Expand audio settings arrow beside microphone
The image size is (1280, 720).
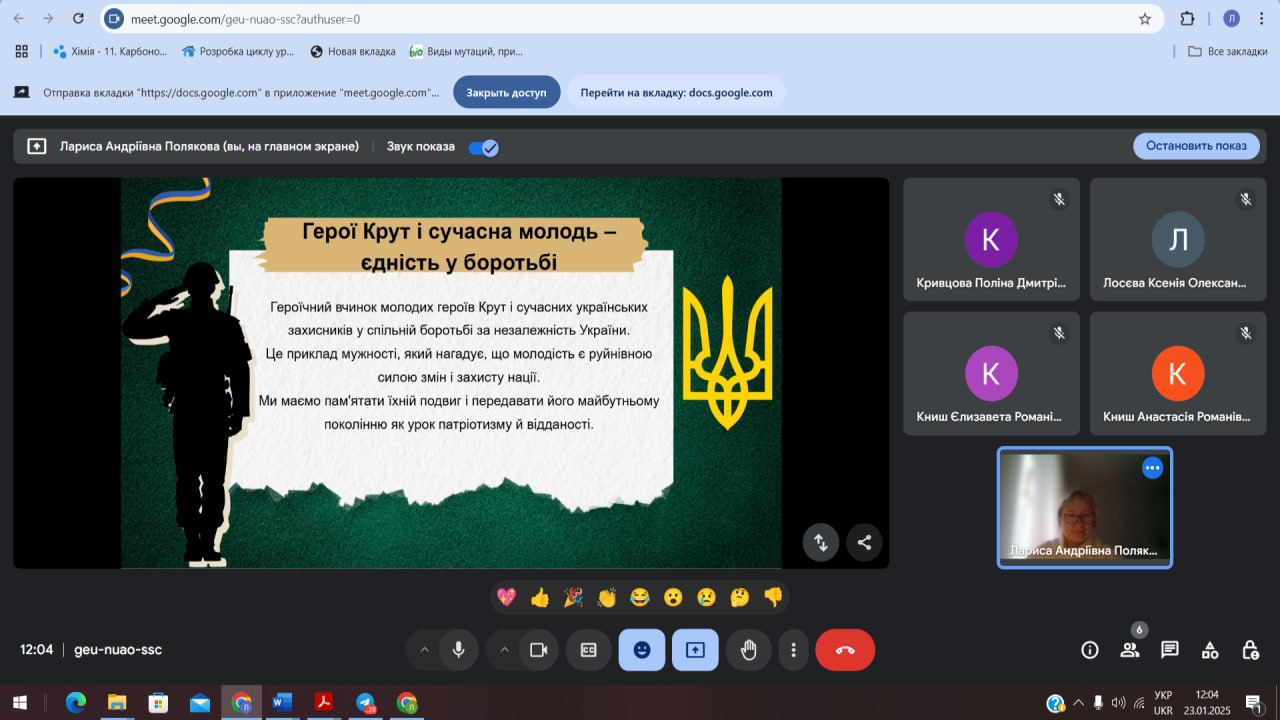point(424,650)
